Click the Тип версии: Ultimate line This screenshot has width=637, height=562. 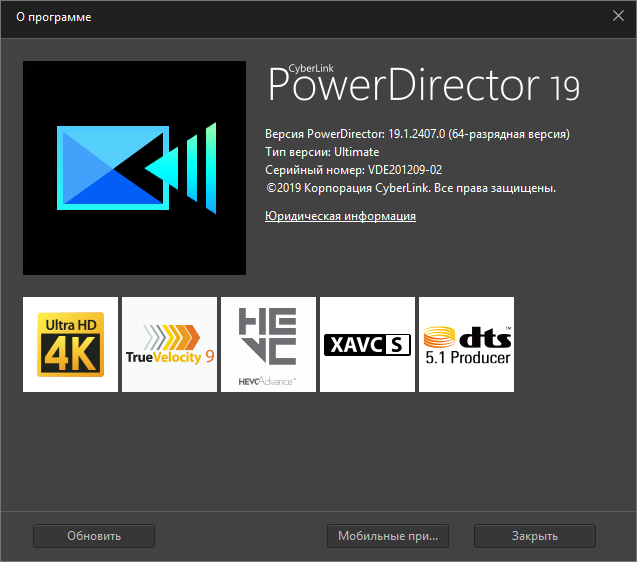pyautogui.click(x=322, y=152)
